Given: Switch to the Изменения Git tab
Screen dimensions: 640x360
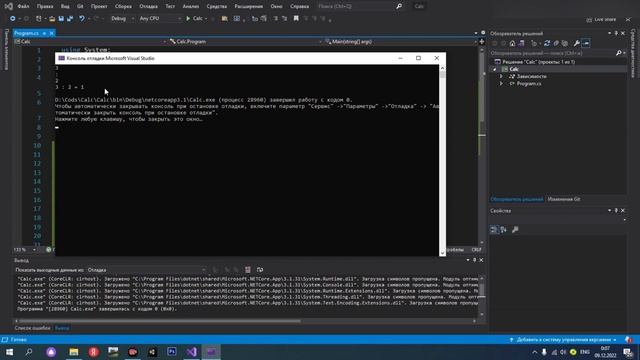Looking at the screenshot, I should click(x=564, y=199).
